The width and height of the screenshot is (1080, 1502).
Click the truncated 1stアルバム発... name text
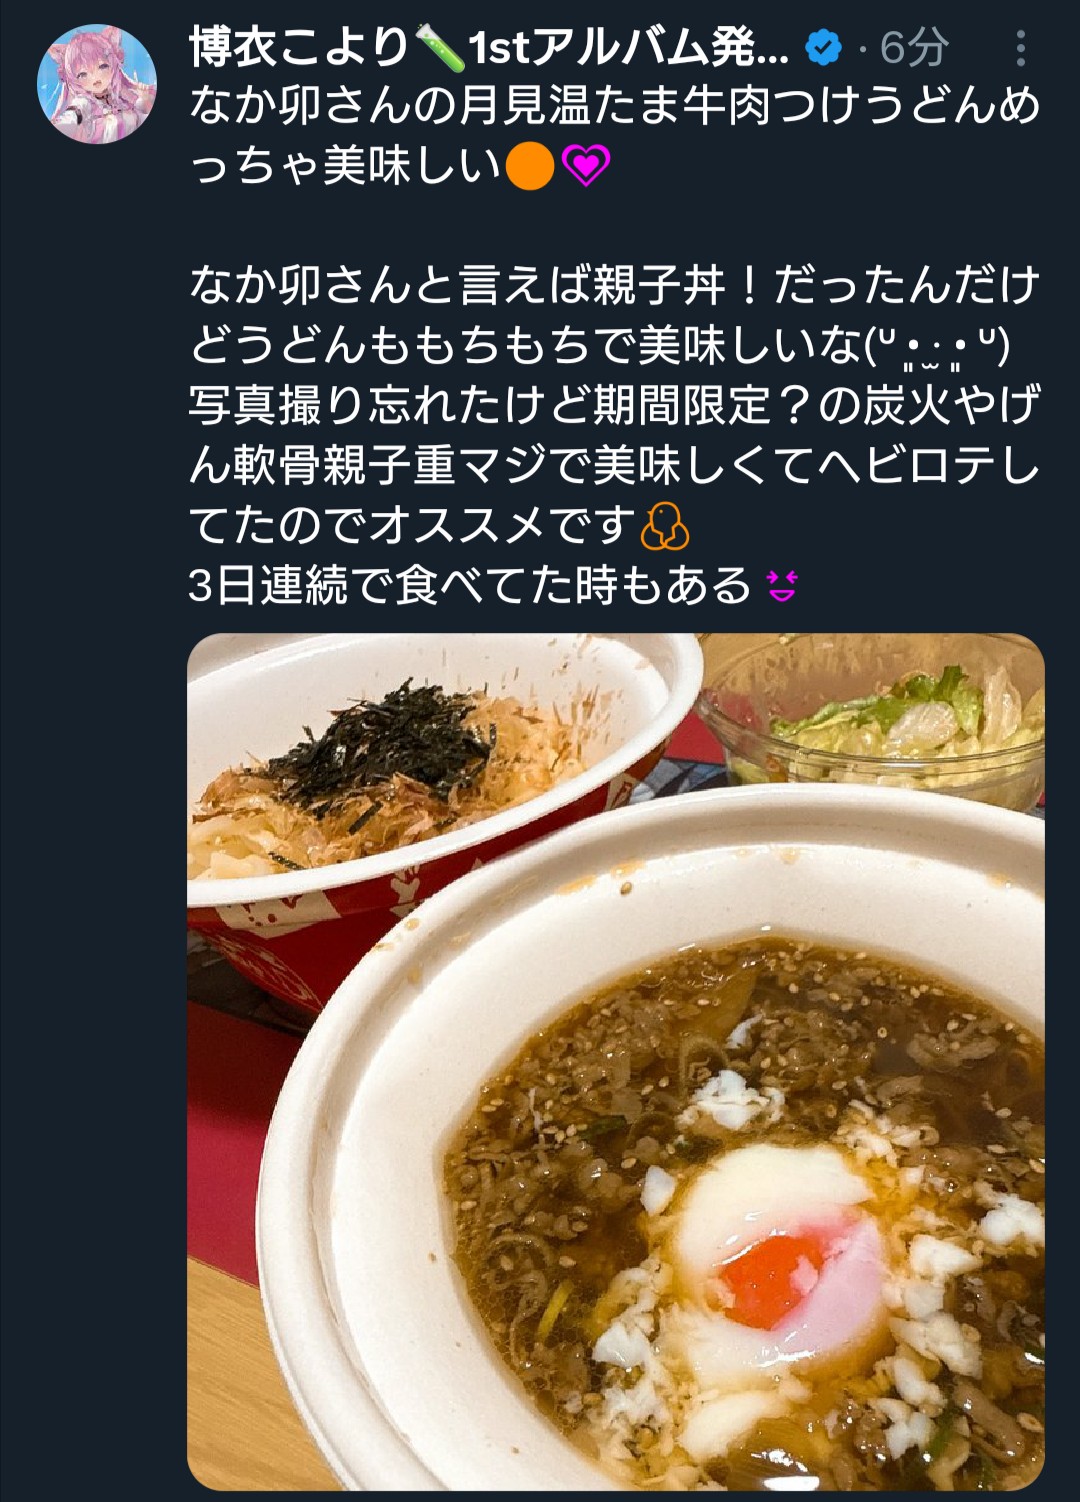coord(629,47)
